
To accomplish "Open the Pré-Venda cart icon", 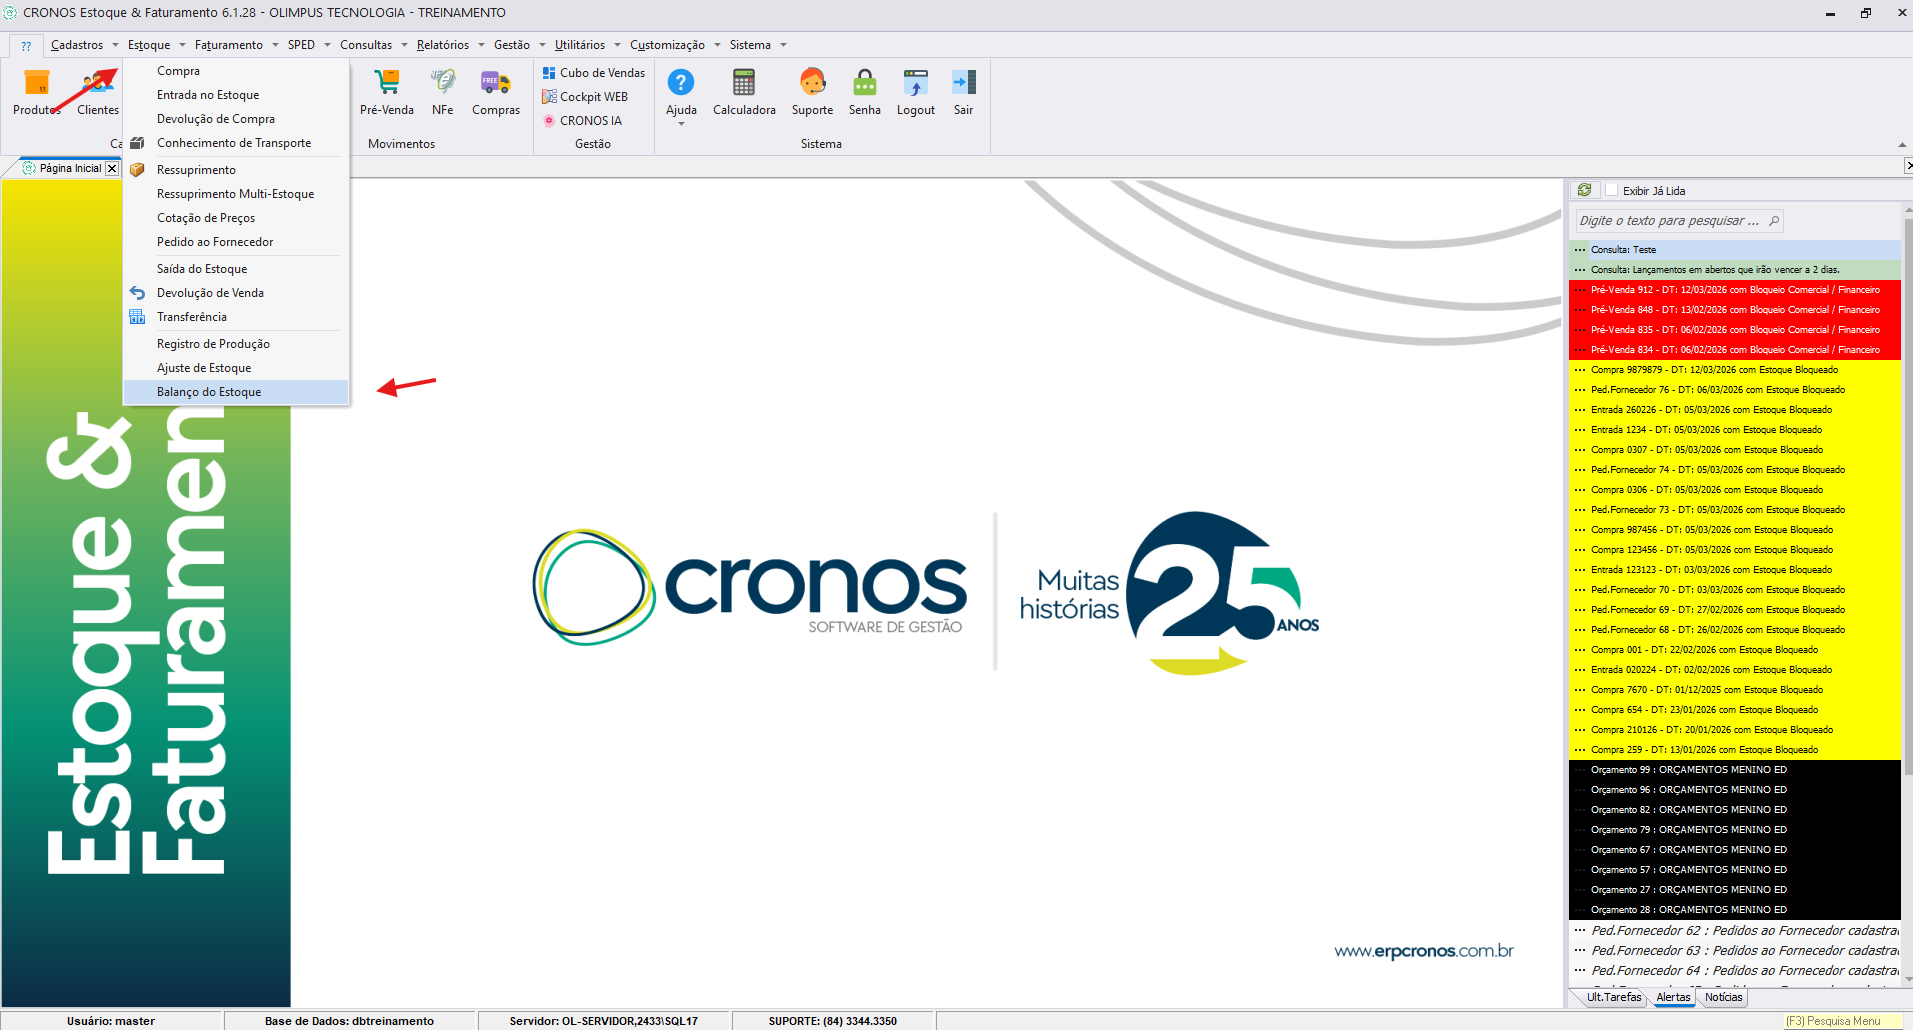I will (386, 84).
